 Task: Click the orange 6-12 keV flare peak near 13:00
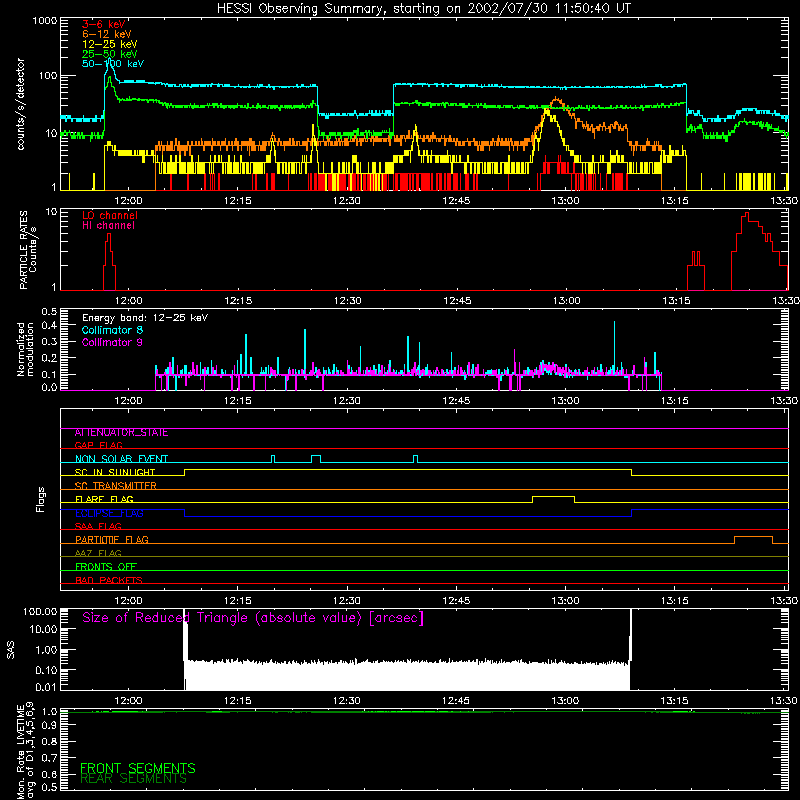[556, 99]
